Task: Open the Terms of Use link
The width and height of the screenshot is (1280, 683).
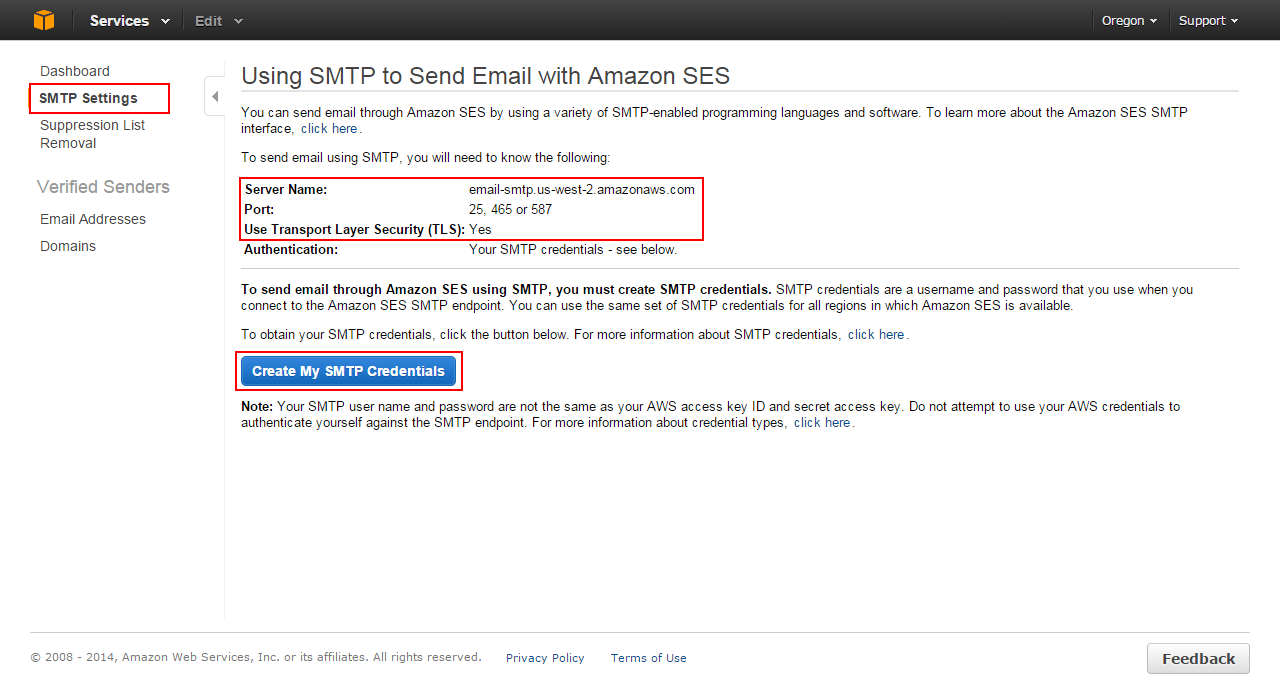Action: 649,658
